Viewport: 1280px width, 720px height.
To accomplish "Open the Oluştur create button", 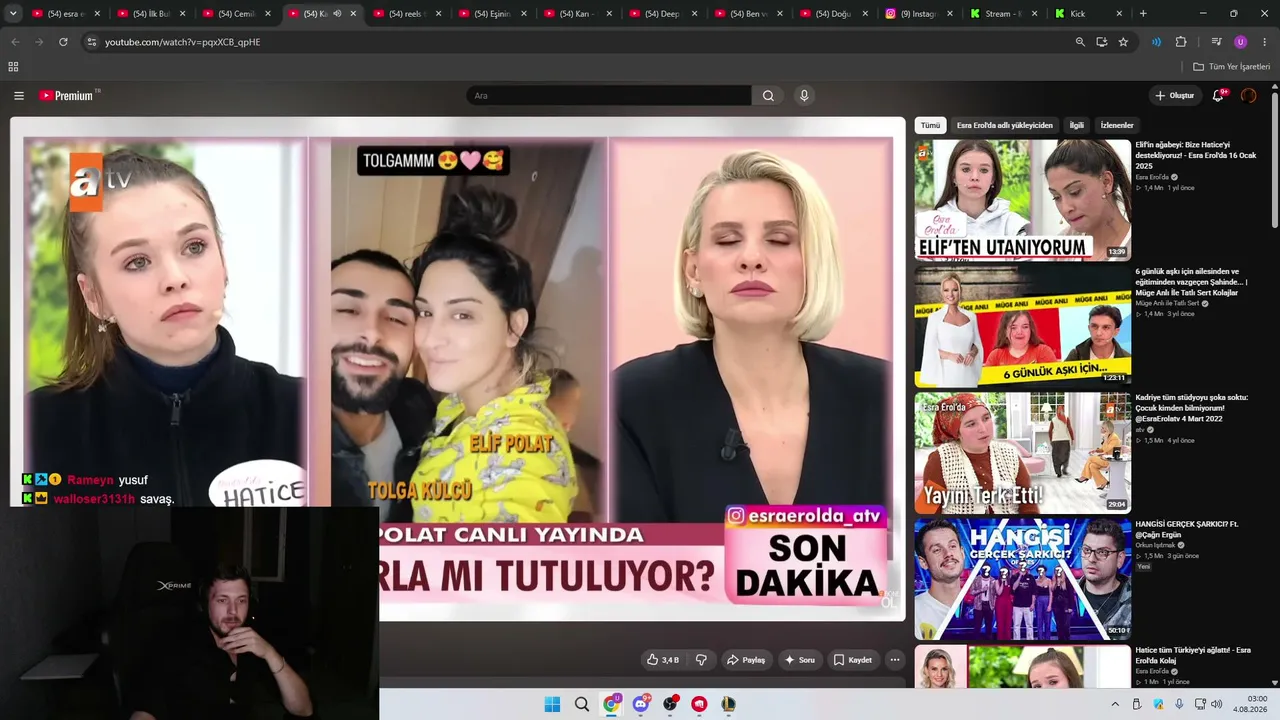I will (1175, 96).
